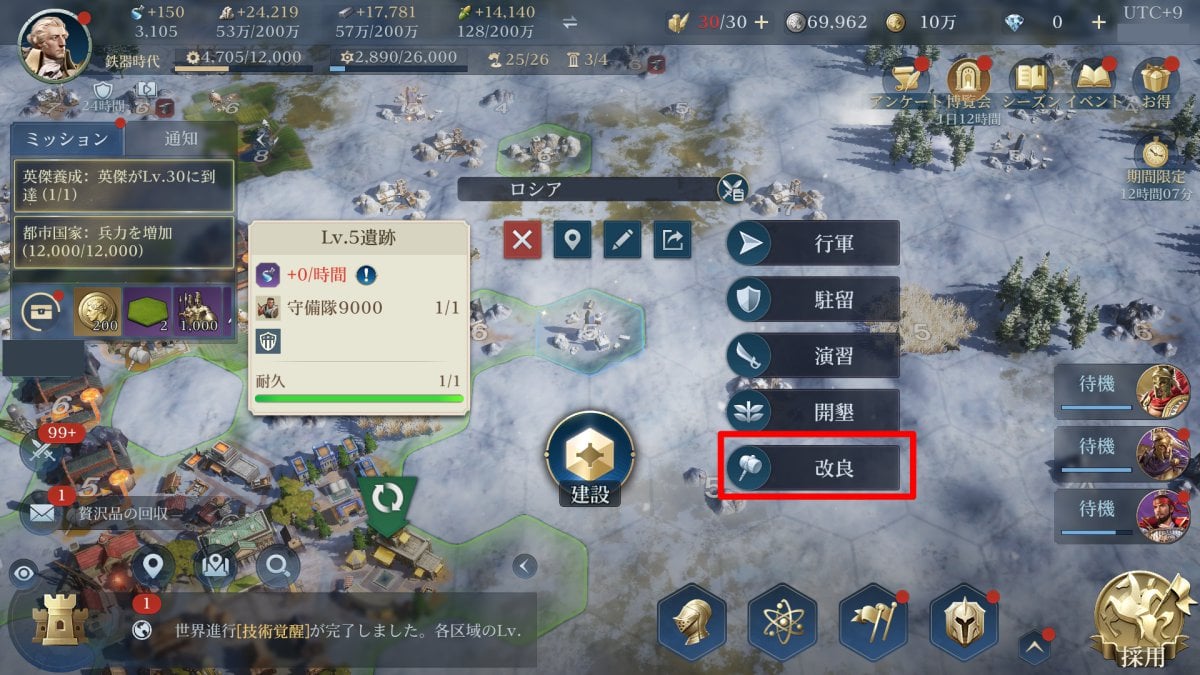Toggle the eye visibility icon
Screen dimensions: 1200x675
pos(23,573)
